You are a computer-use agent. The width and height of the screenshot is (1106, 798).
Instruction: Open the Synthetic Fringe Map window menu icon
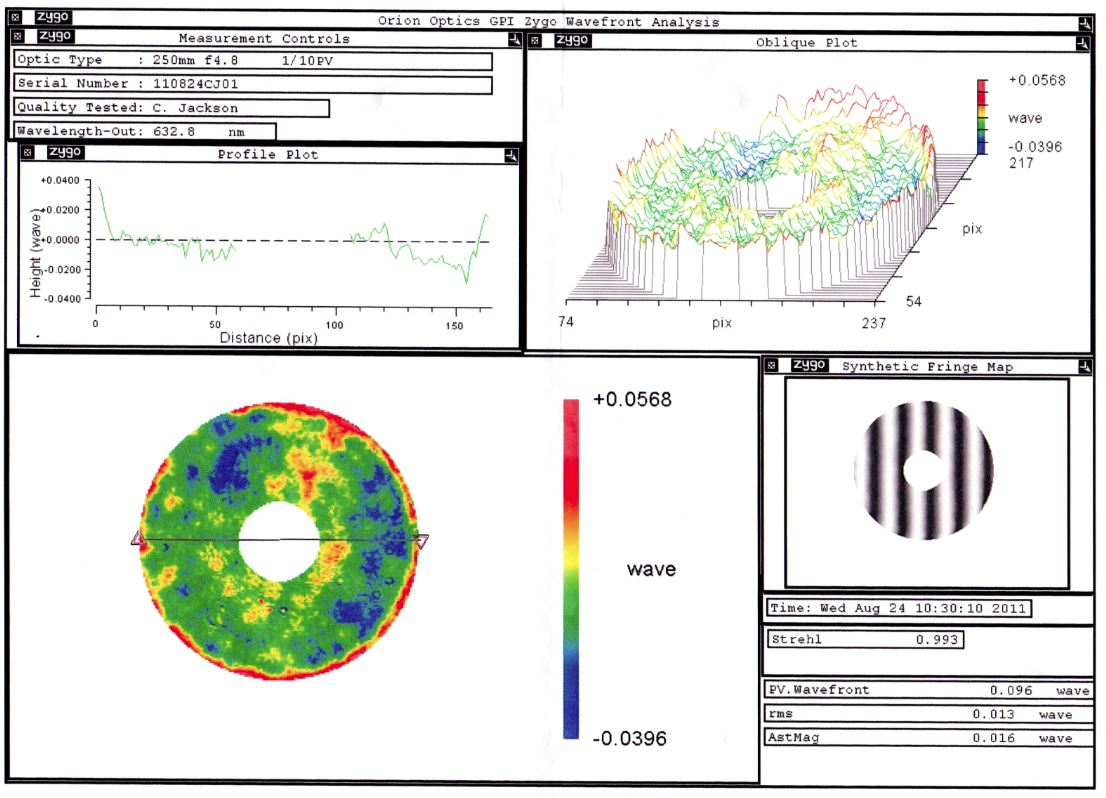coord(772,365)
